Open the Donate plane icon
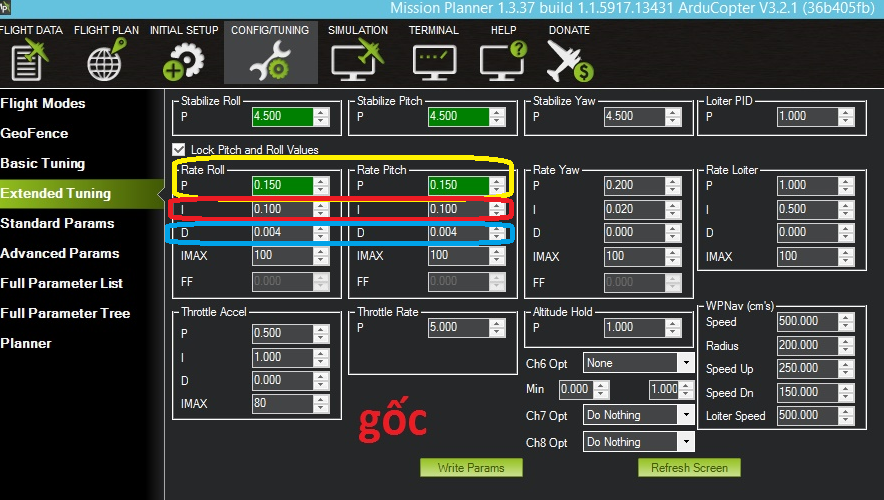Viewport: 884px width, 500px height. point(569,61)
